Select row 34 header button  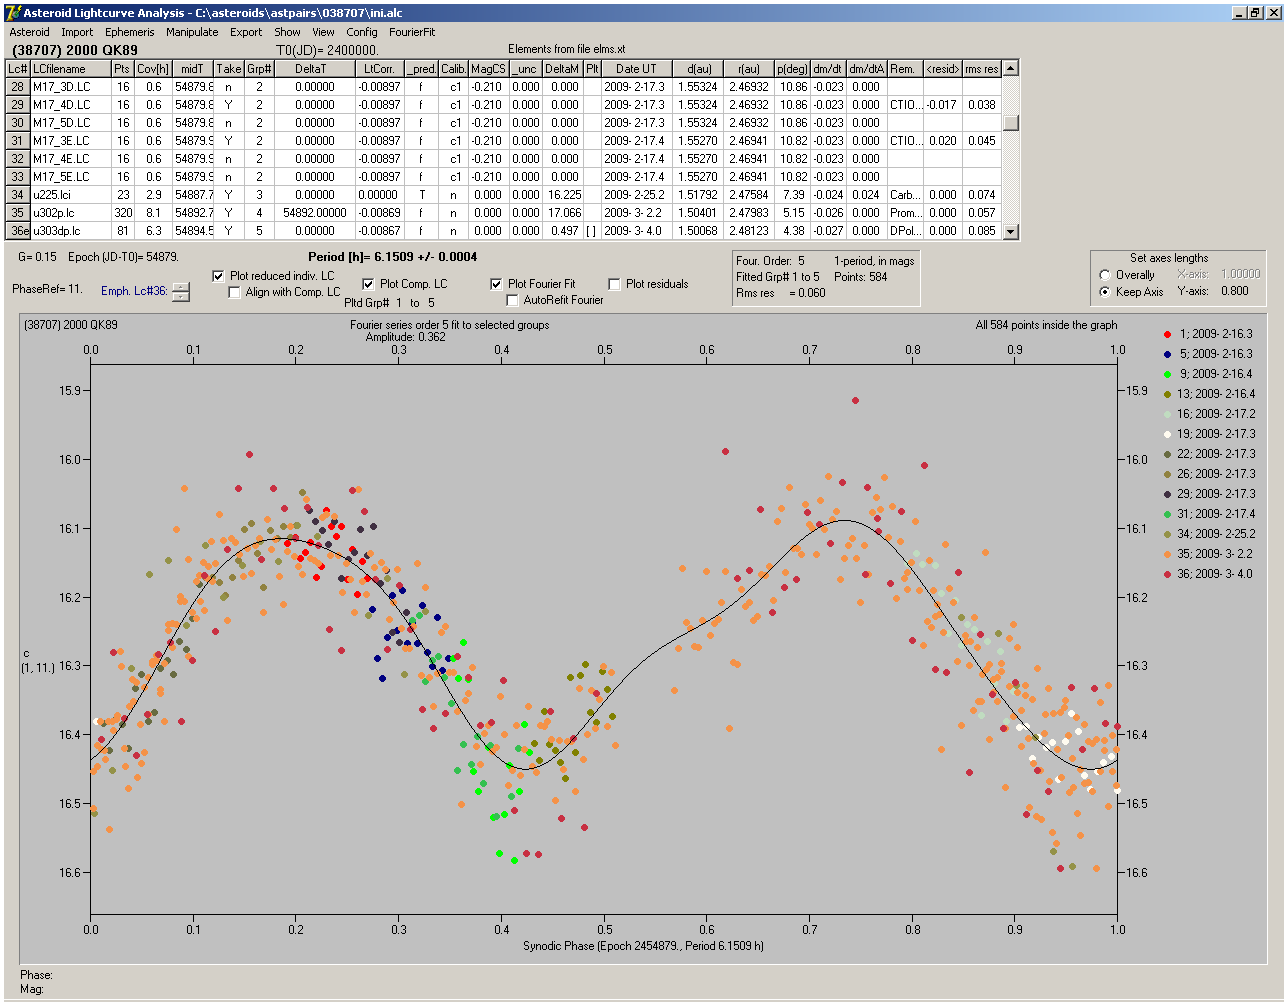point(18,195)
